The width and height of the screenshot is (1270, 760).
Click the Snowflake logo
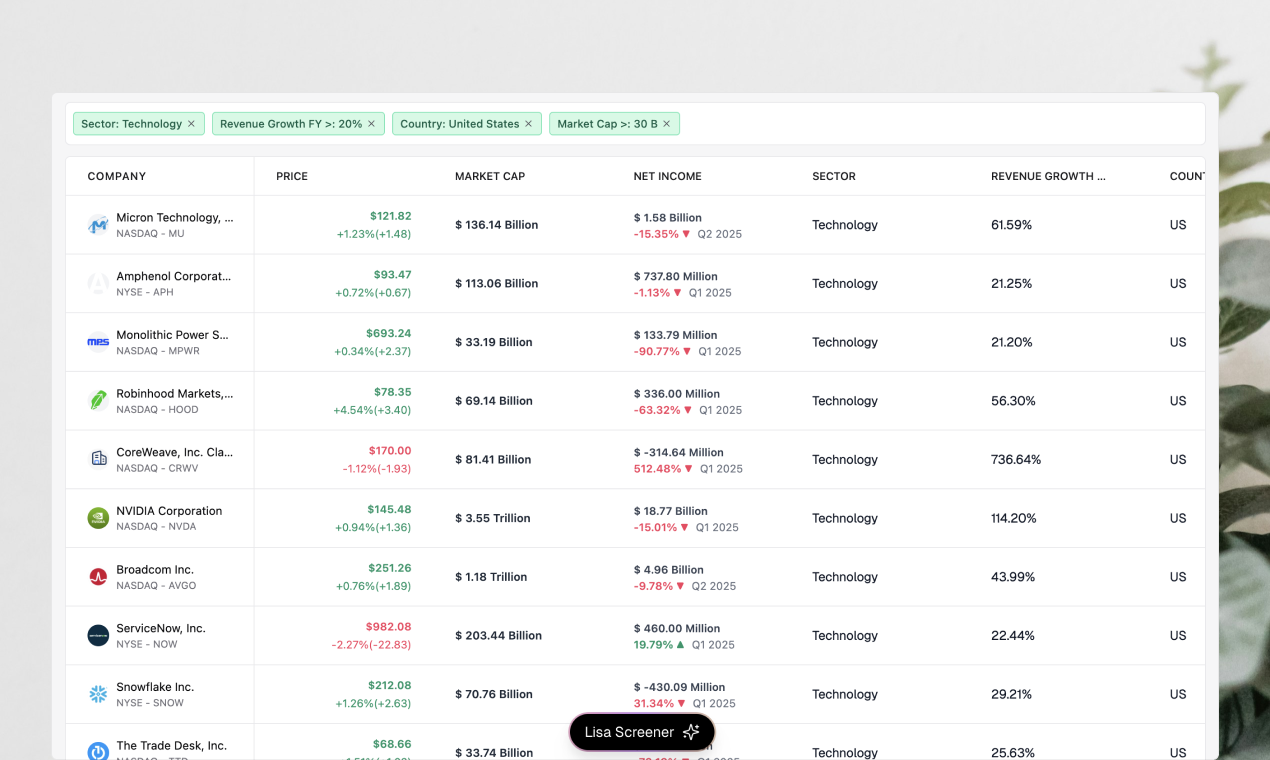(x=98, y=694)
